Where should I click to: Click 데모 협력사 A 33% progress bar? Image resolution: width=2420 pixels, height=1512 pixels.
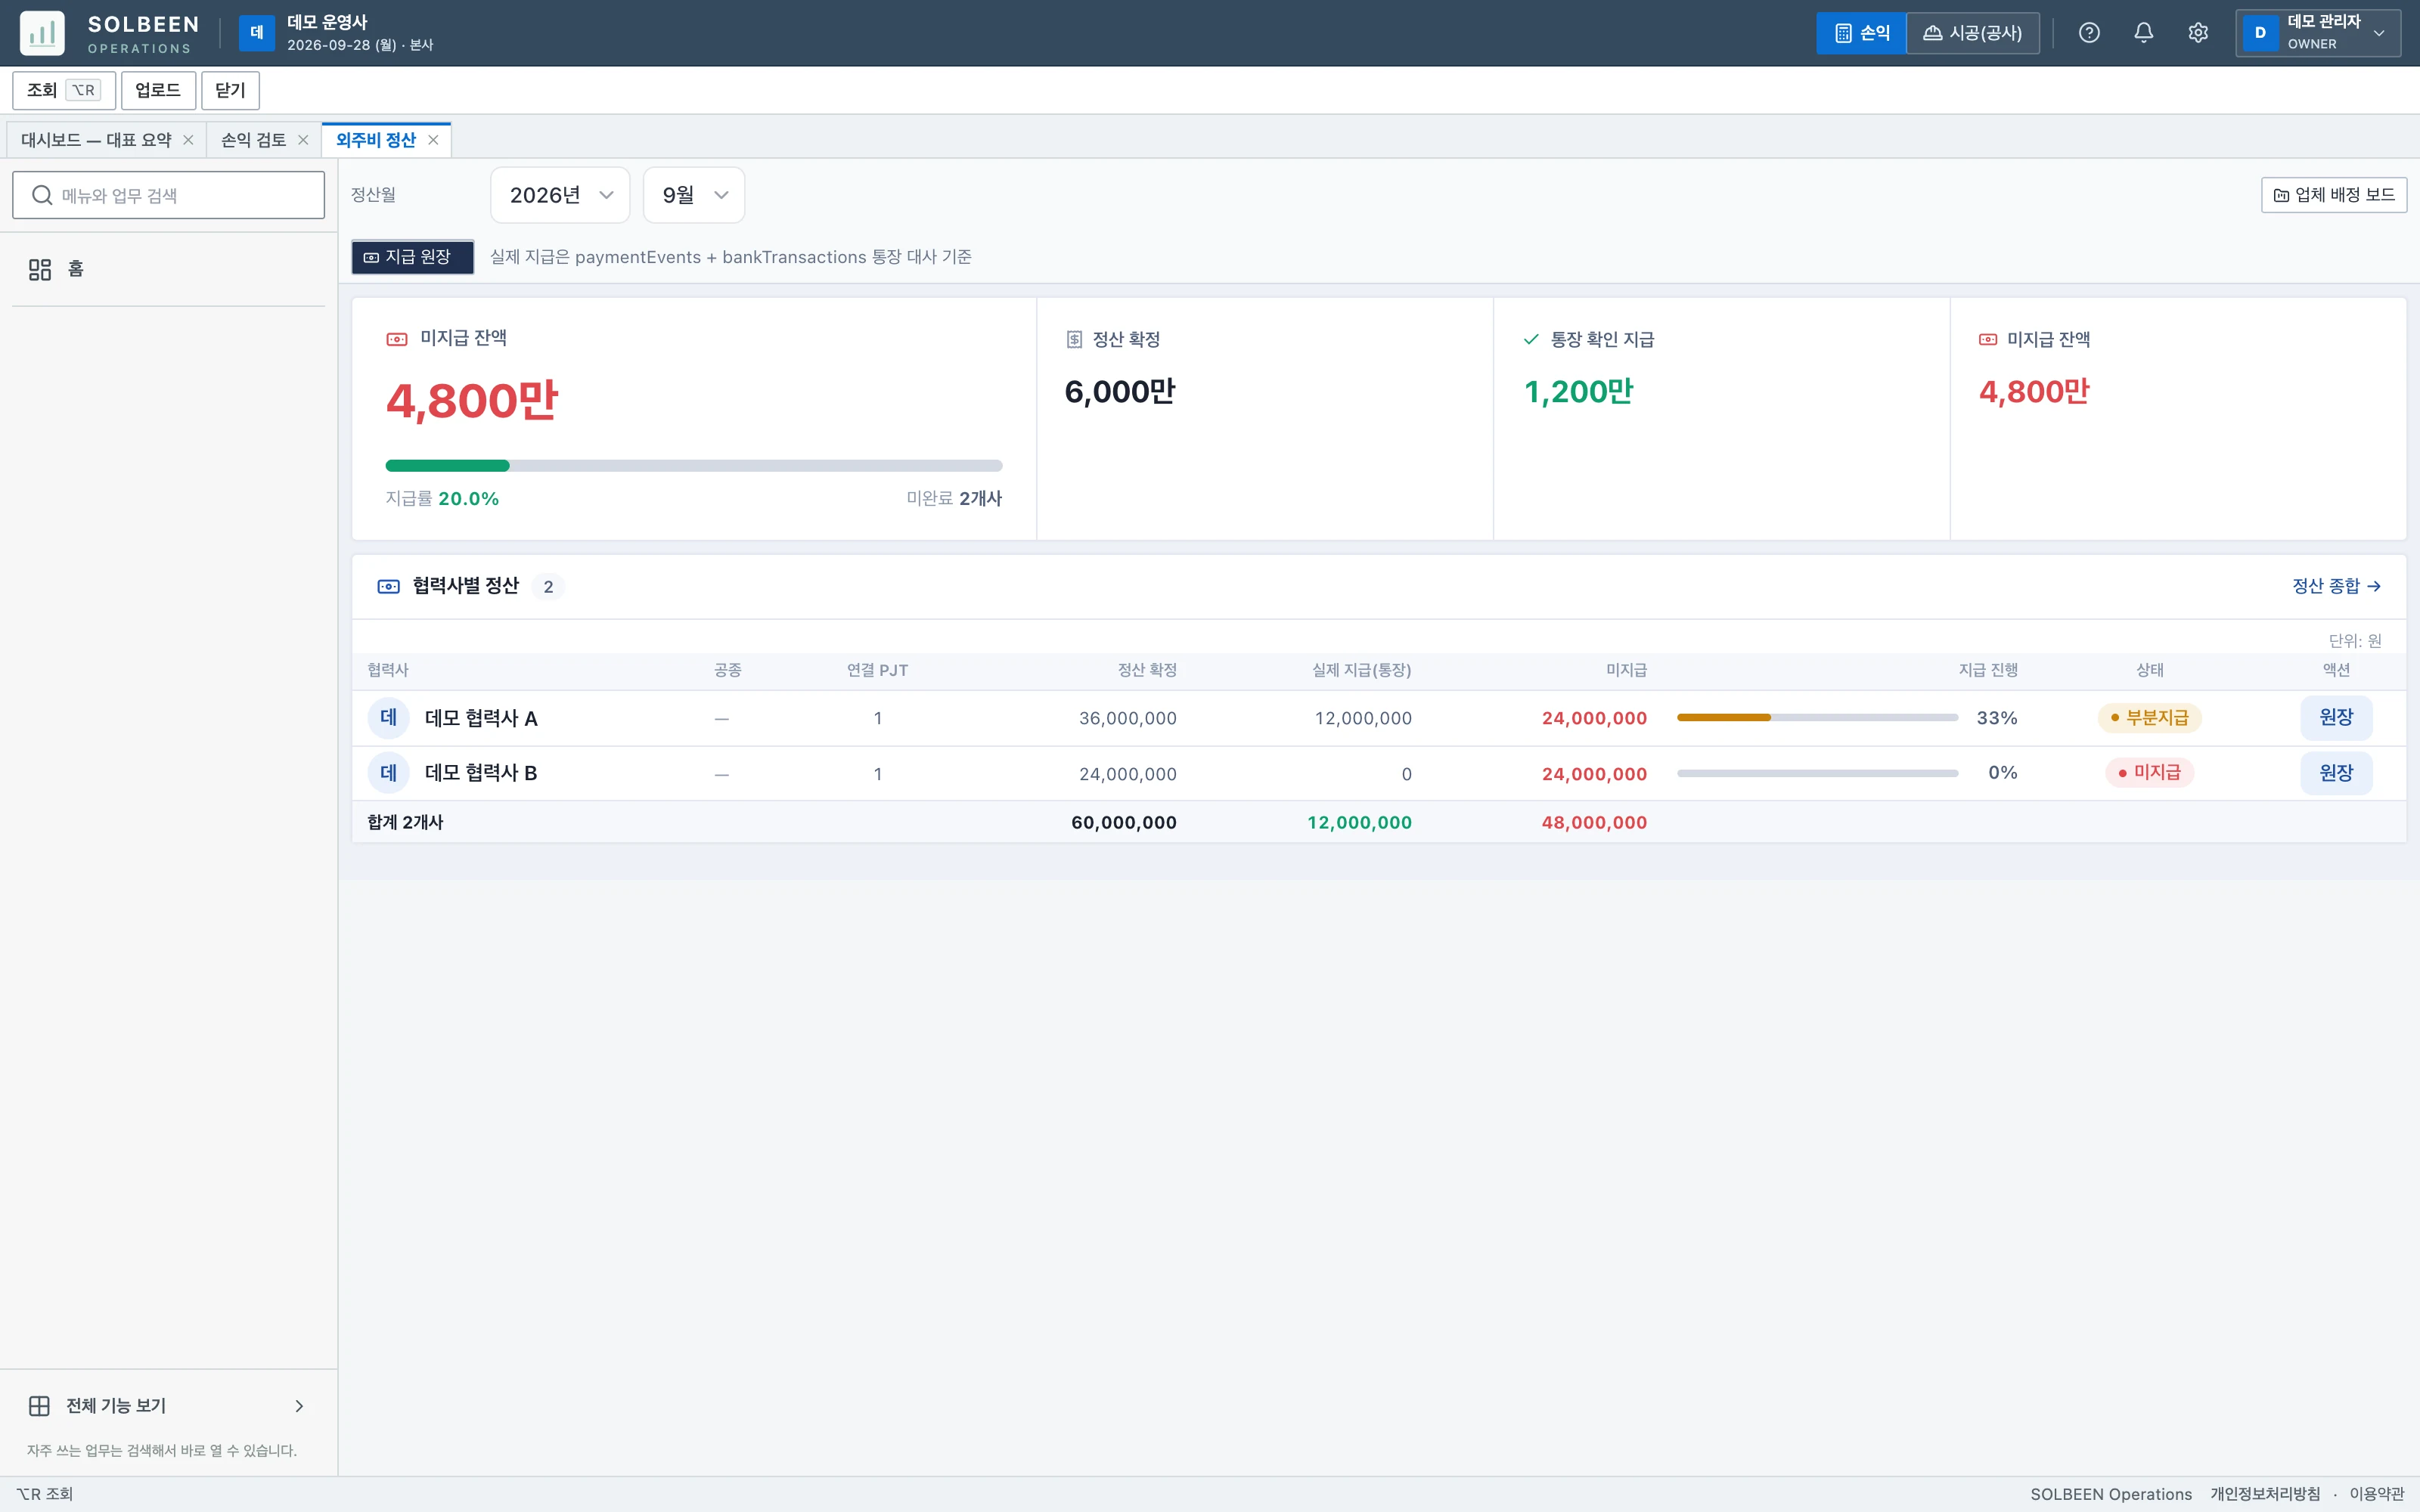(1817, 718)
